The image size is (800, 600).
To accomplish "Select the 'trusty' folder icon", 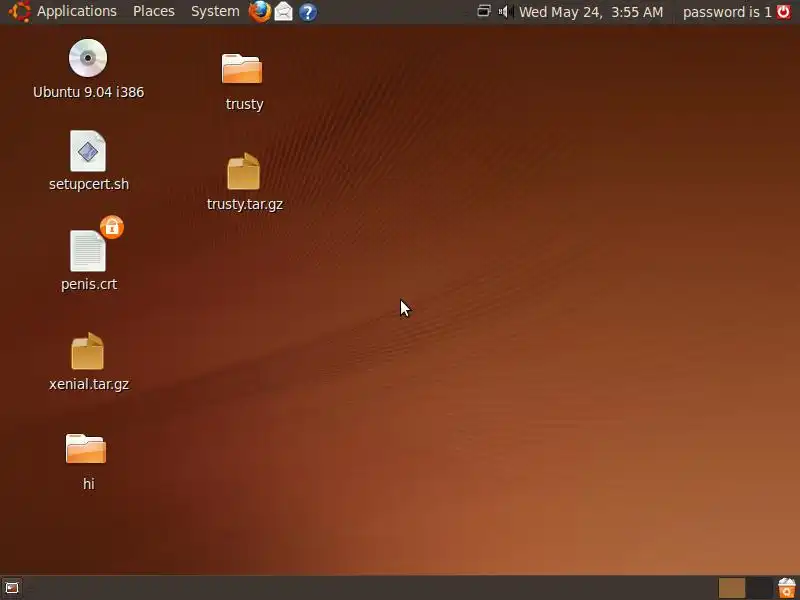I will [x=242, y=68].
